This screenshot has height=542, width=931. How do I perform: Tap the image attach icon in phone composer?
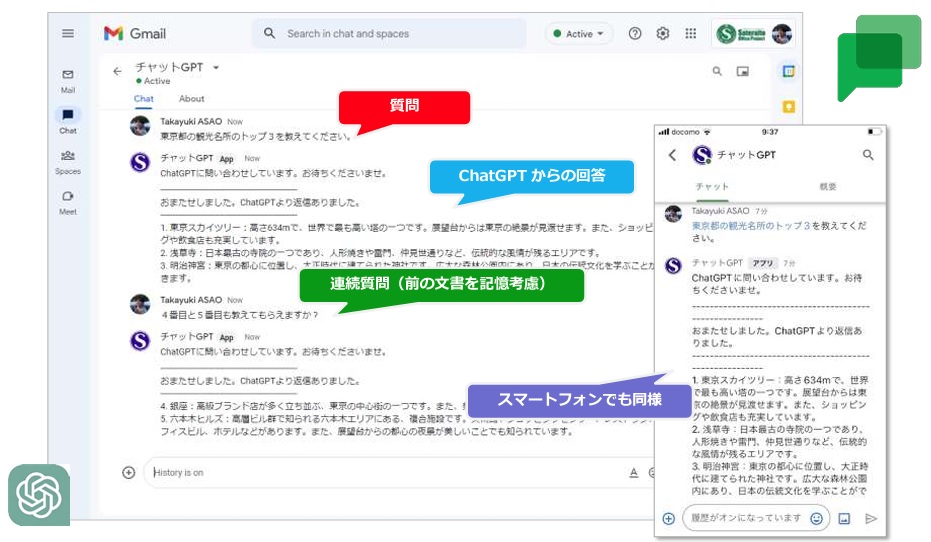coord(844,518)
